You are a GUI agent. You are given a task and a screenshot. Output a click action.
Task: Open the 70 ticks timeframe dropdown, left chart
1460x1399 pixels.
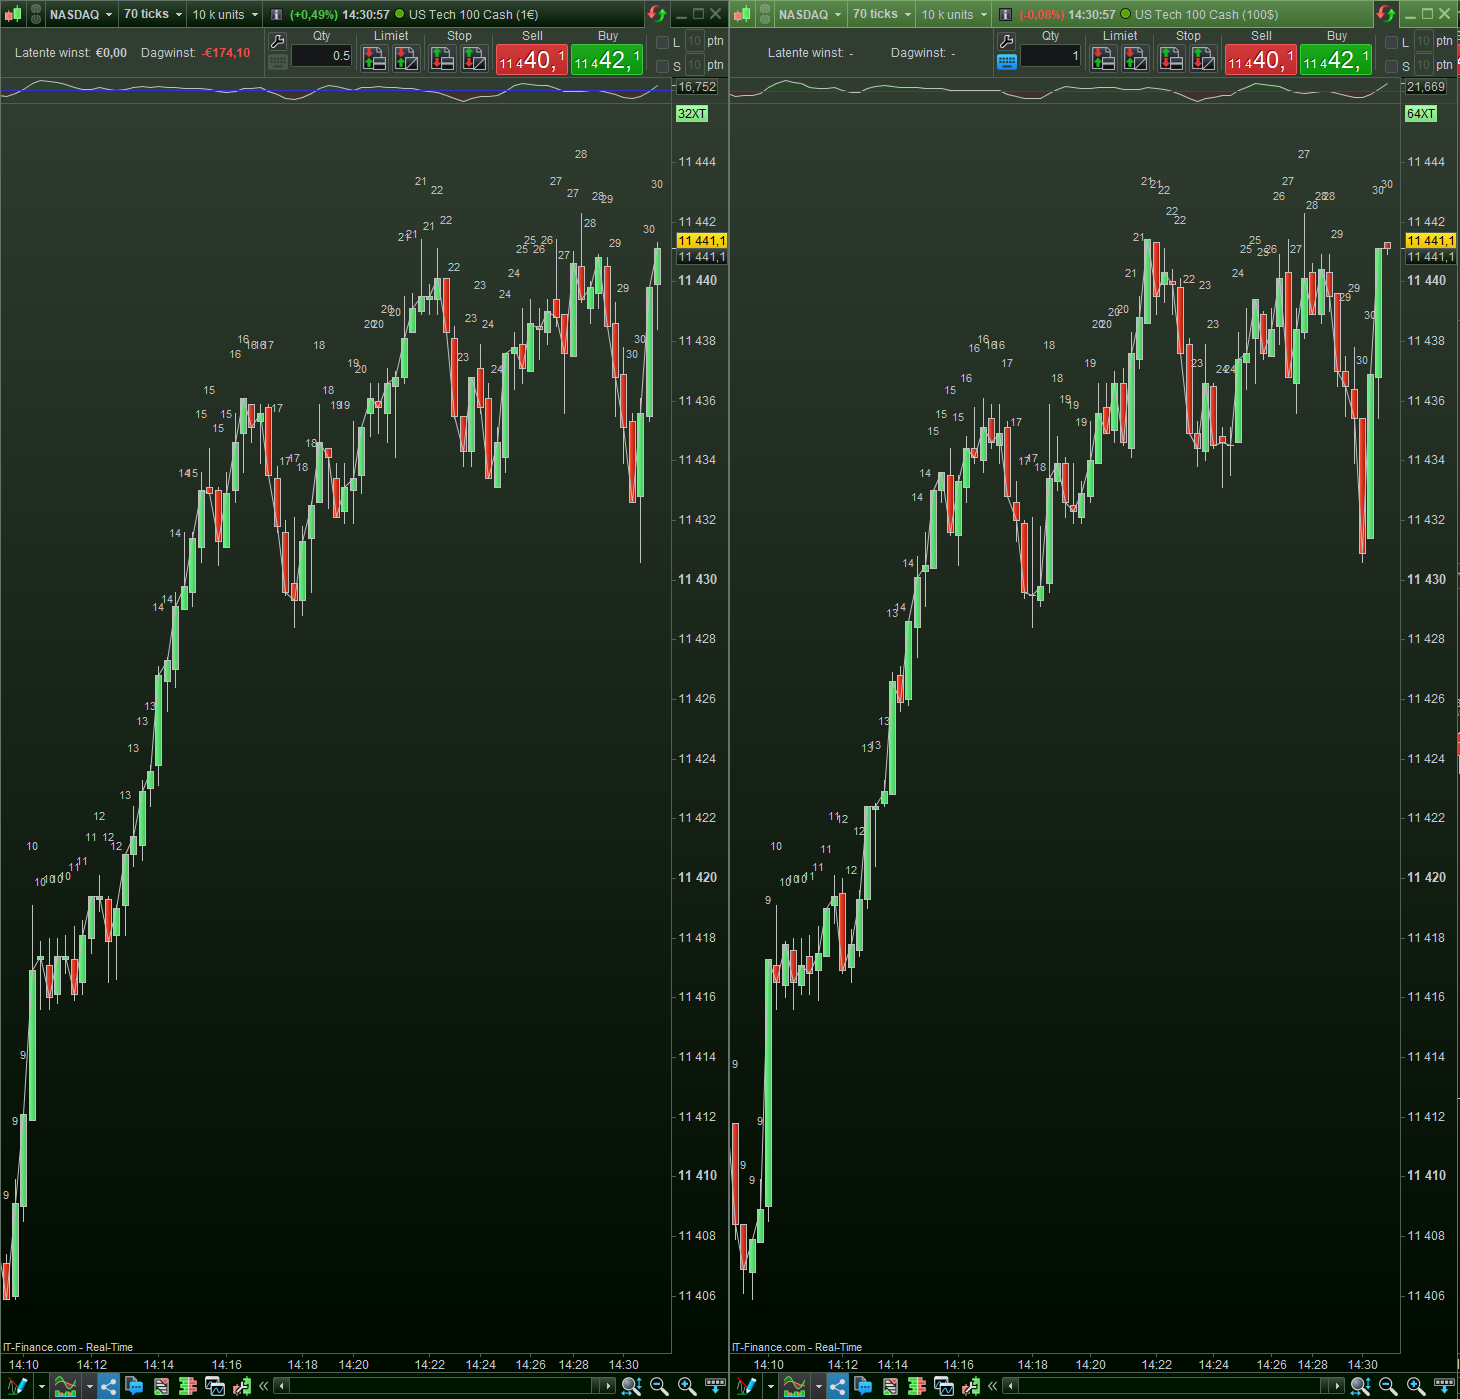pos(153,14)
